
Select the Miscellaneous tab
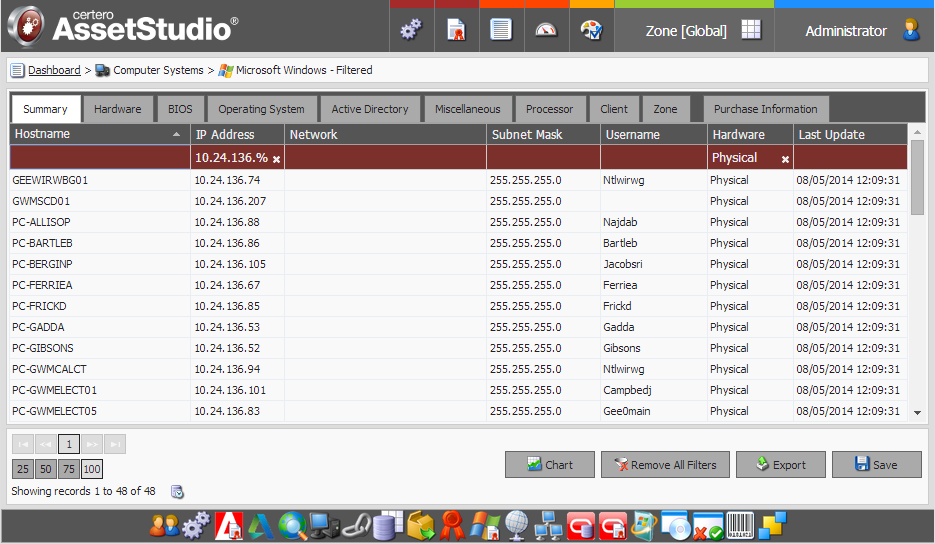468,109
